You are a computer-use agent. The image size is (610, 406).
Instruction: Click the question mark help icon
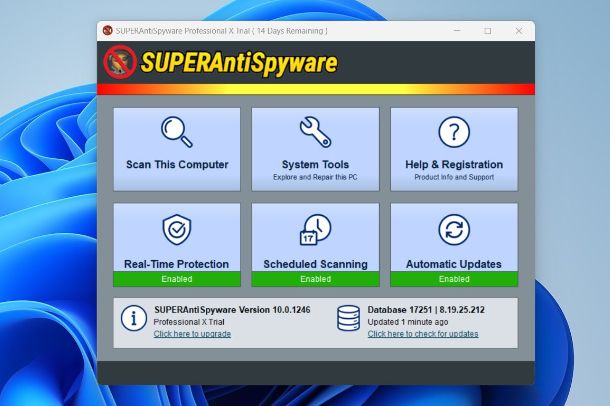point(454,132)
